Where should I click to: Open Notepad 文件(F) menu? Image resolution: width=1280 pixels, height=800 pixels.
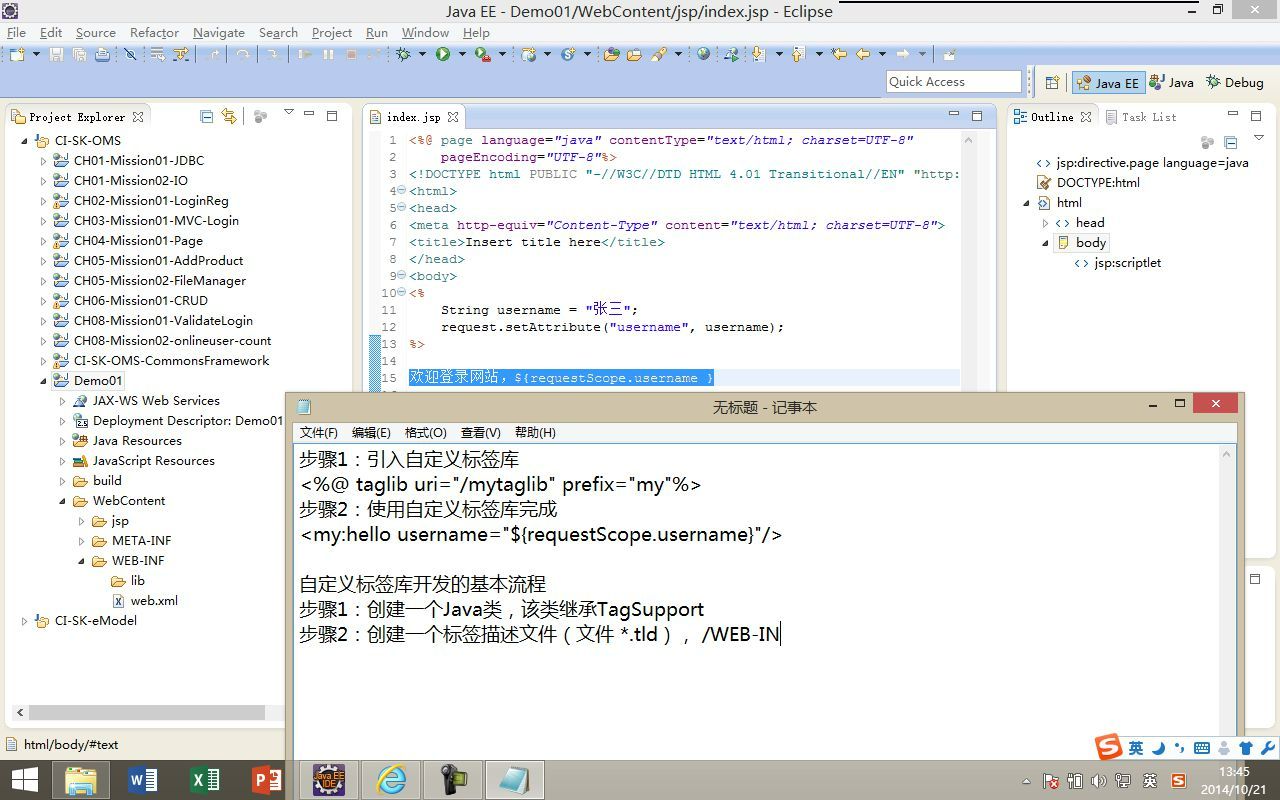point(318,432)
